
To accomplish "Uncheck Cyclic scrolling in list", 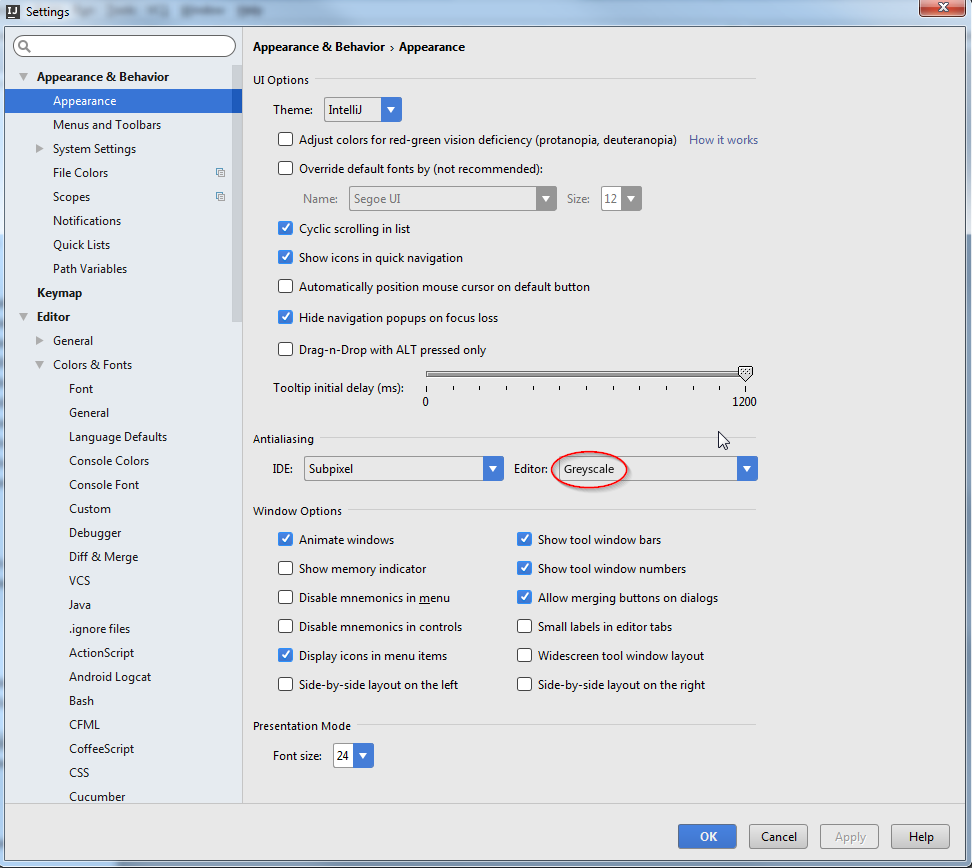I will click(x=286, y=229).
